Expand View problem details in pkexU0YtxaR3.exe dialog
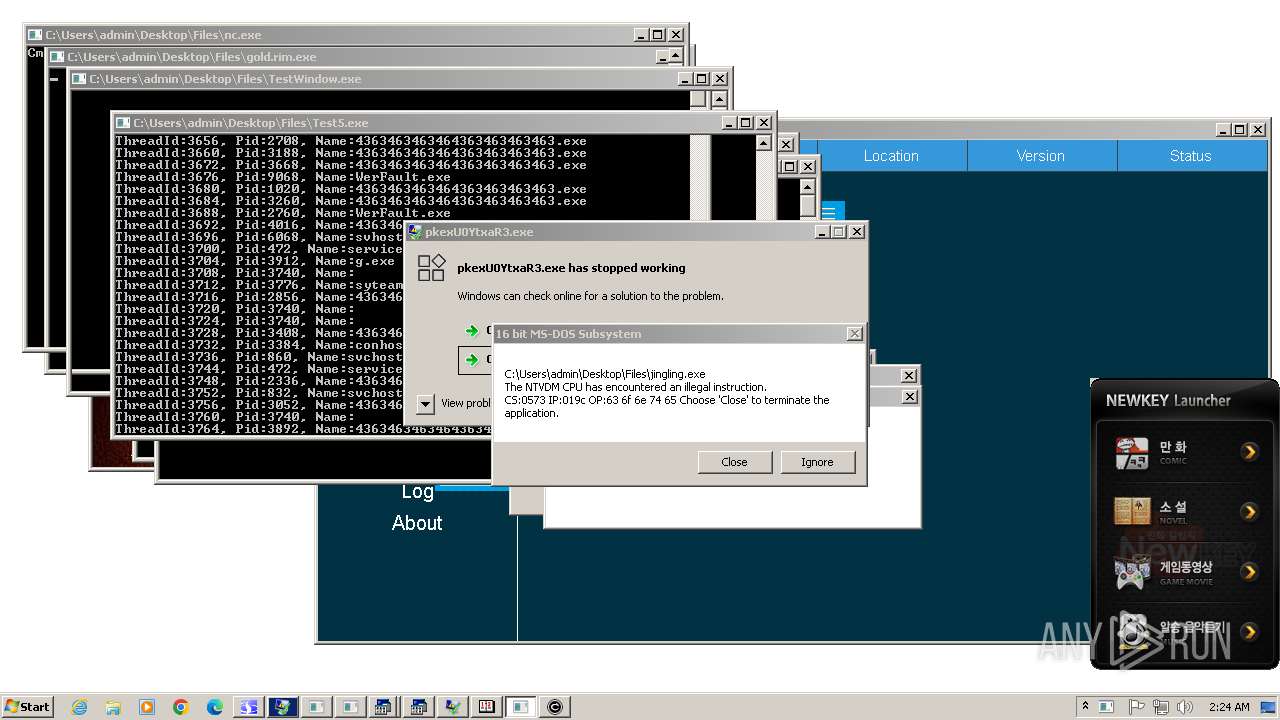This screenshot has width=1280, height=720. [x=425, y=403]
